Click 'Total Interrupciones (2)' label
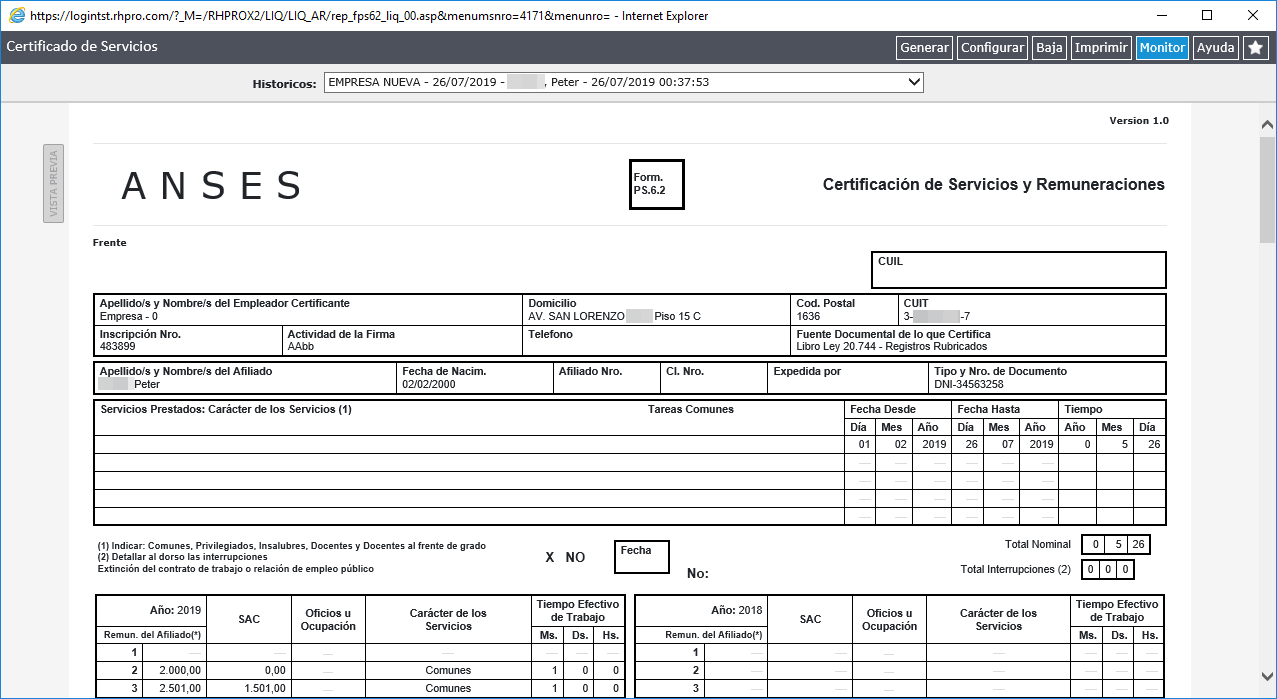The image size is (1277, 699). click(1016, 569)
